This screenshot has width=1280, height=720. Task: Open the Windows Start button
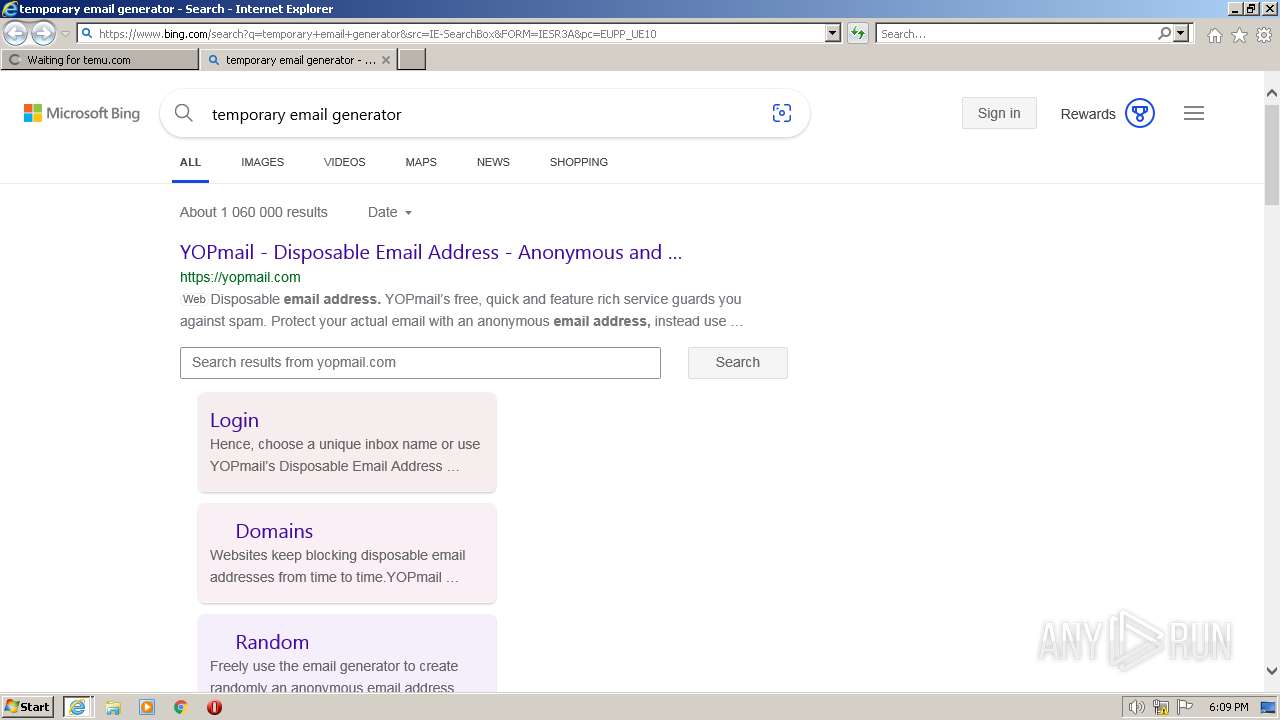tap(28, 707)
